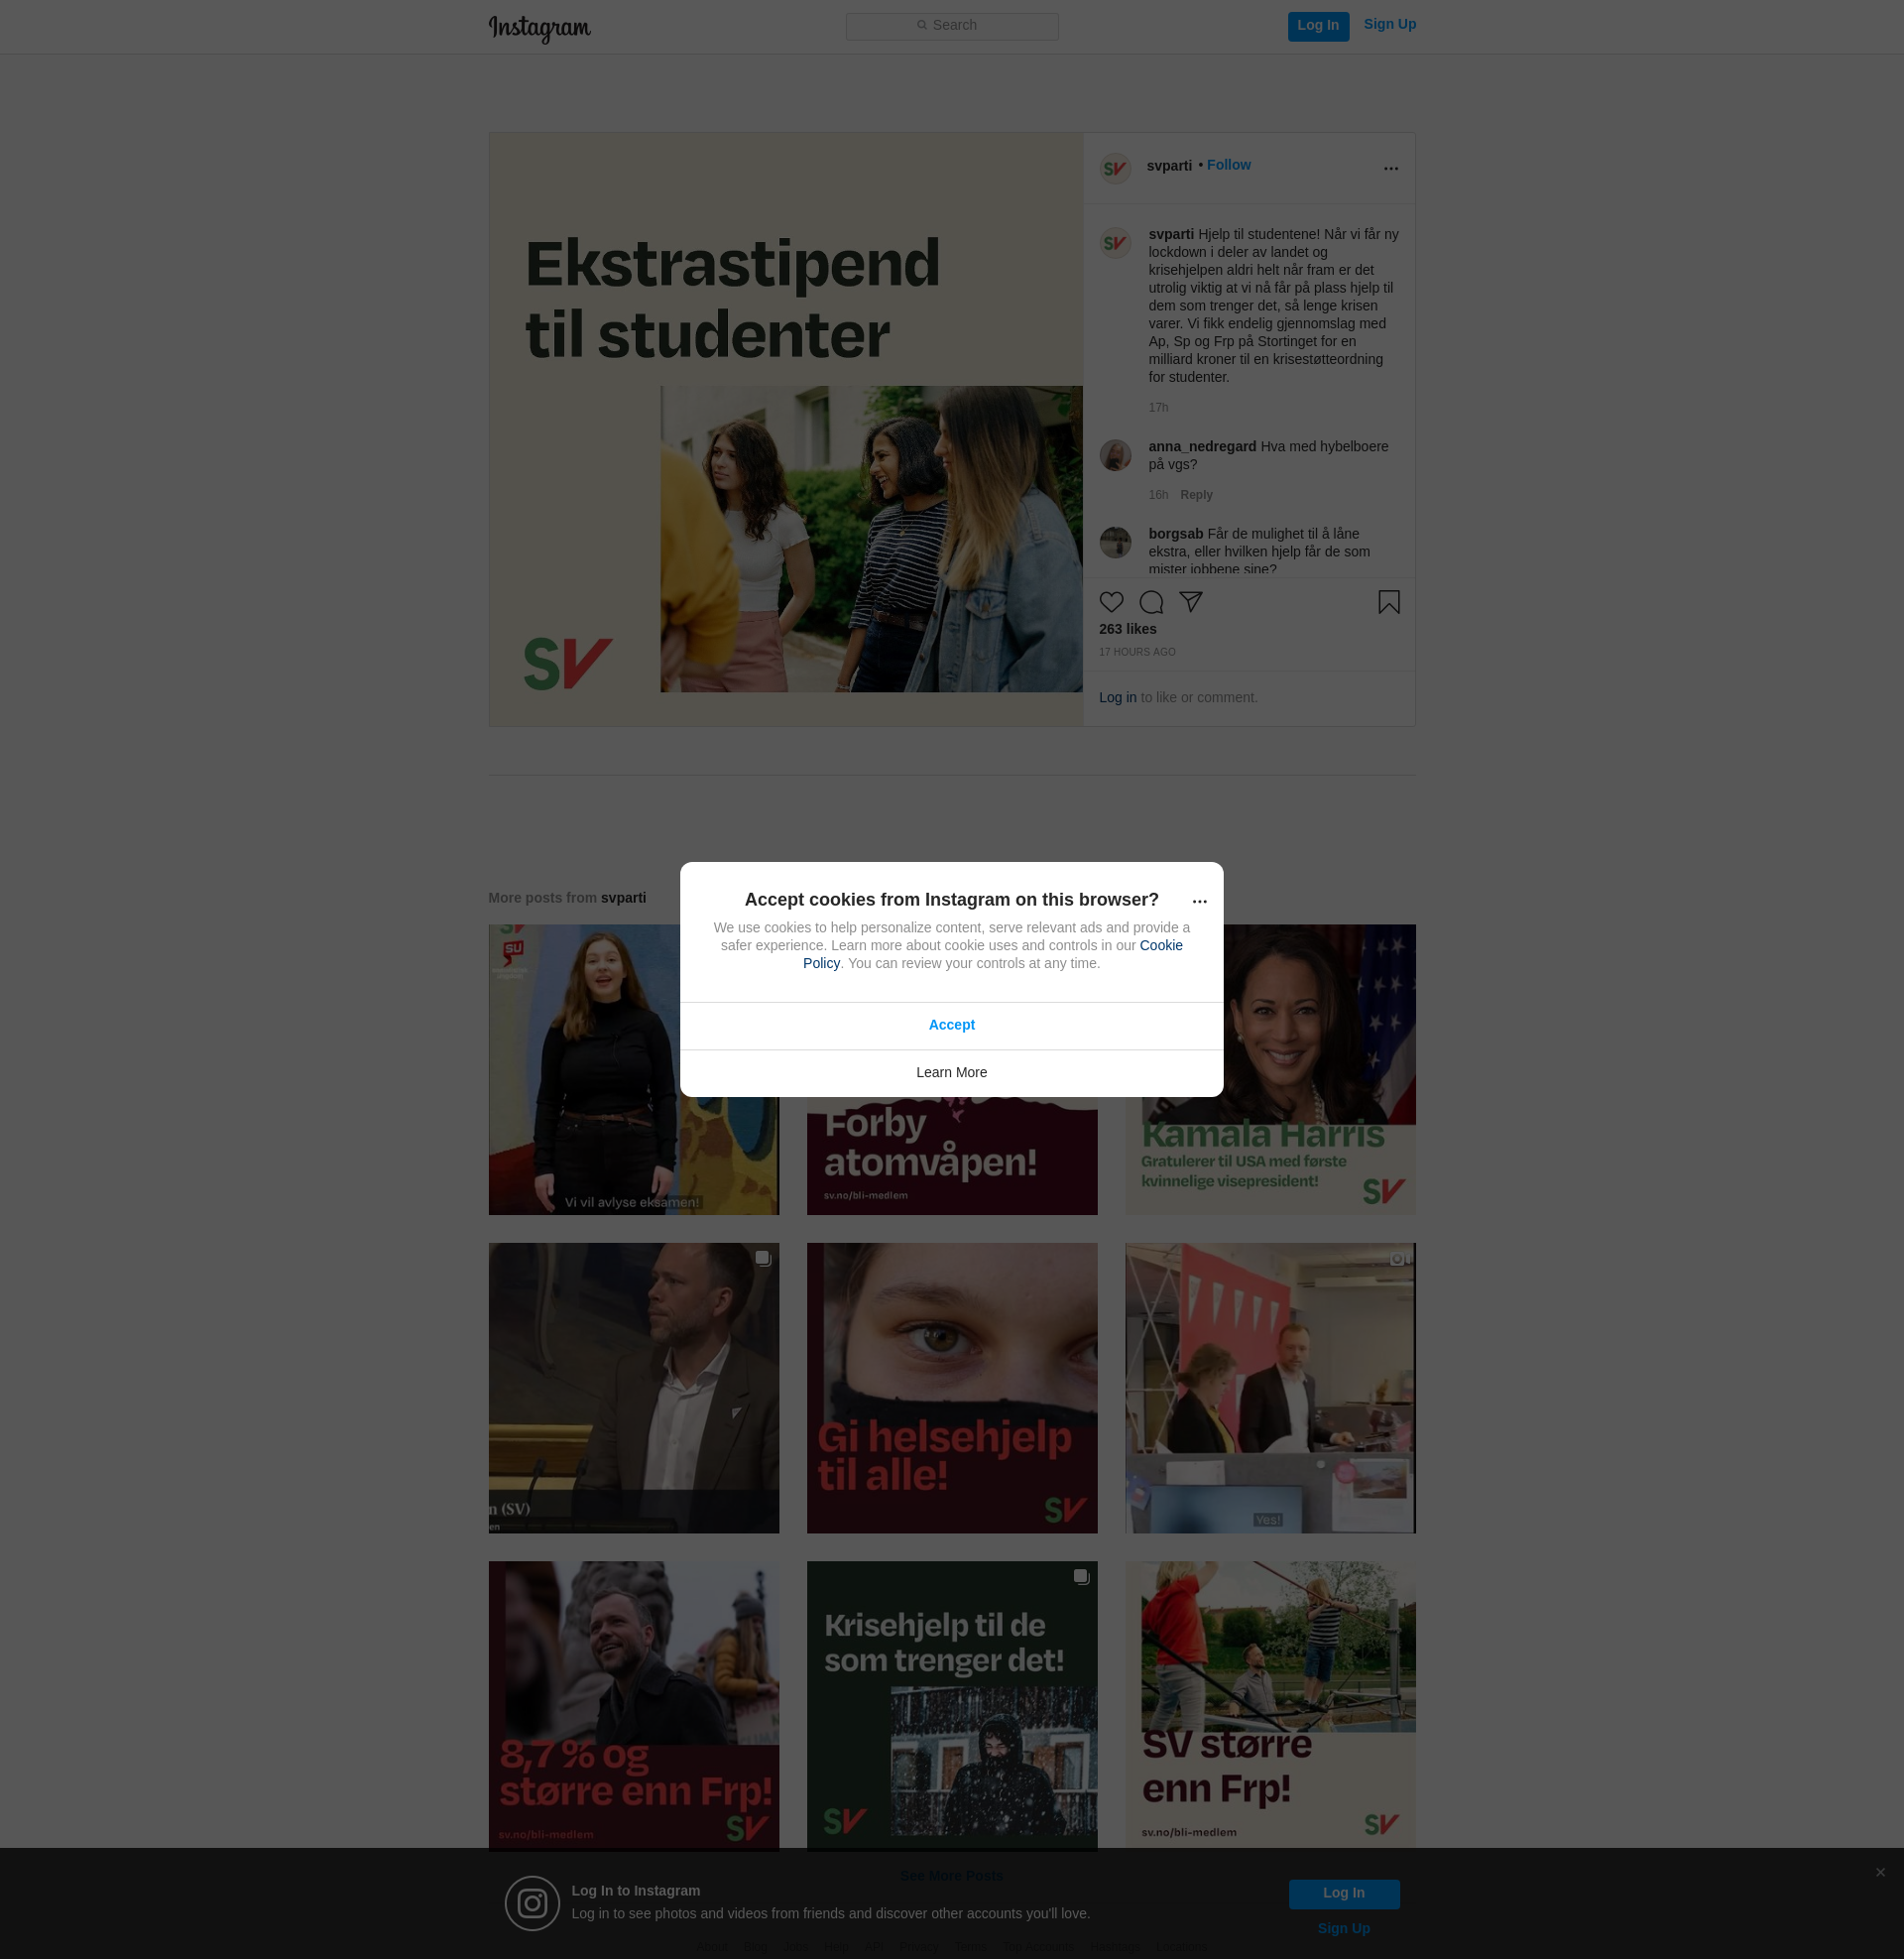Click svparti username in post header

click(x=1168, y=166)
